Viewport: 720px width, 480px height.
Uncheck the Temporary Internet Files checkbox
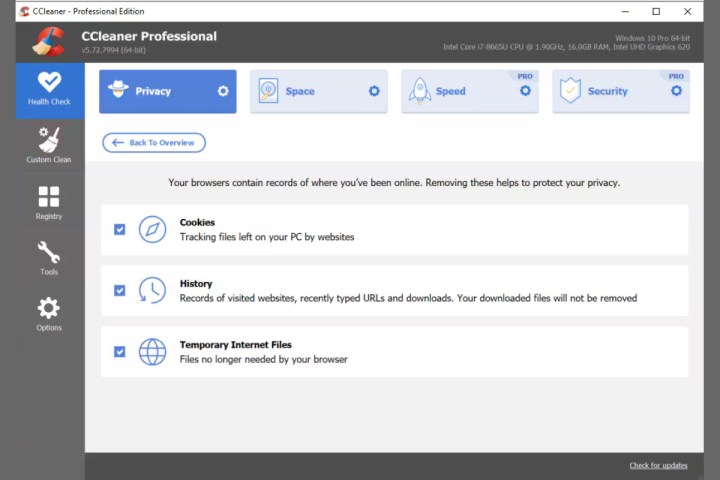pyautogui.click(x=120, y=352)
